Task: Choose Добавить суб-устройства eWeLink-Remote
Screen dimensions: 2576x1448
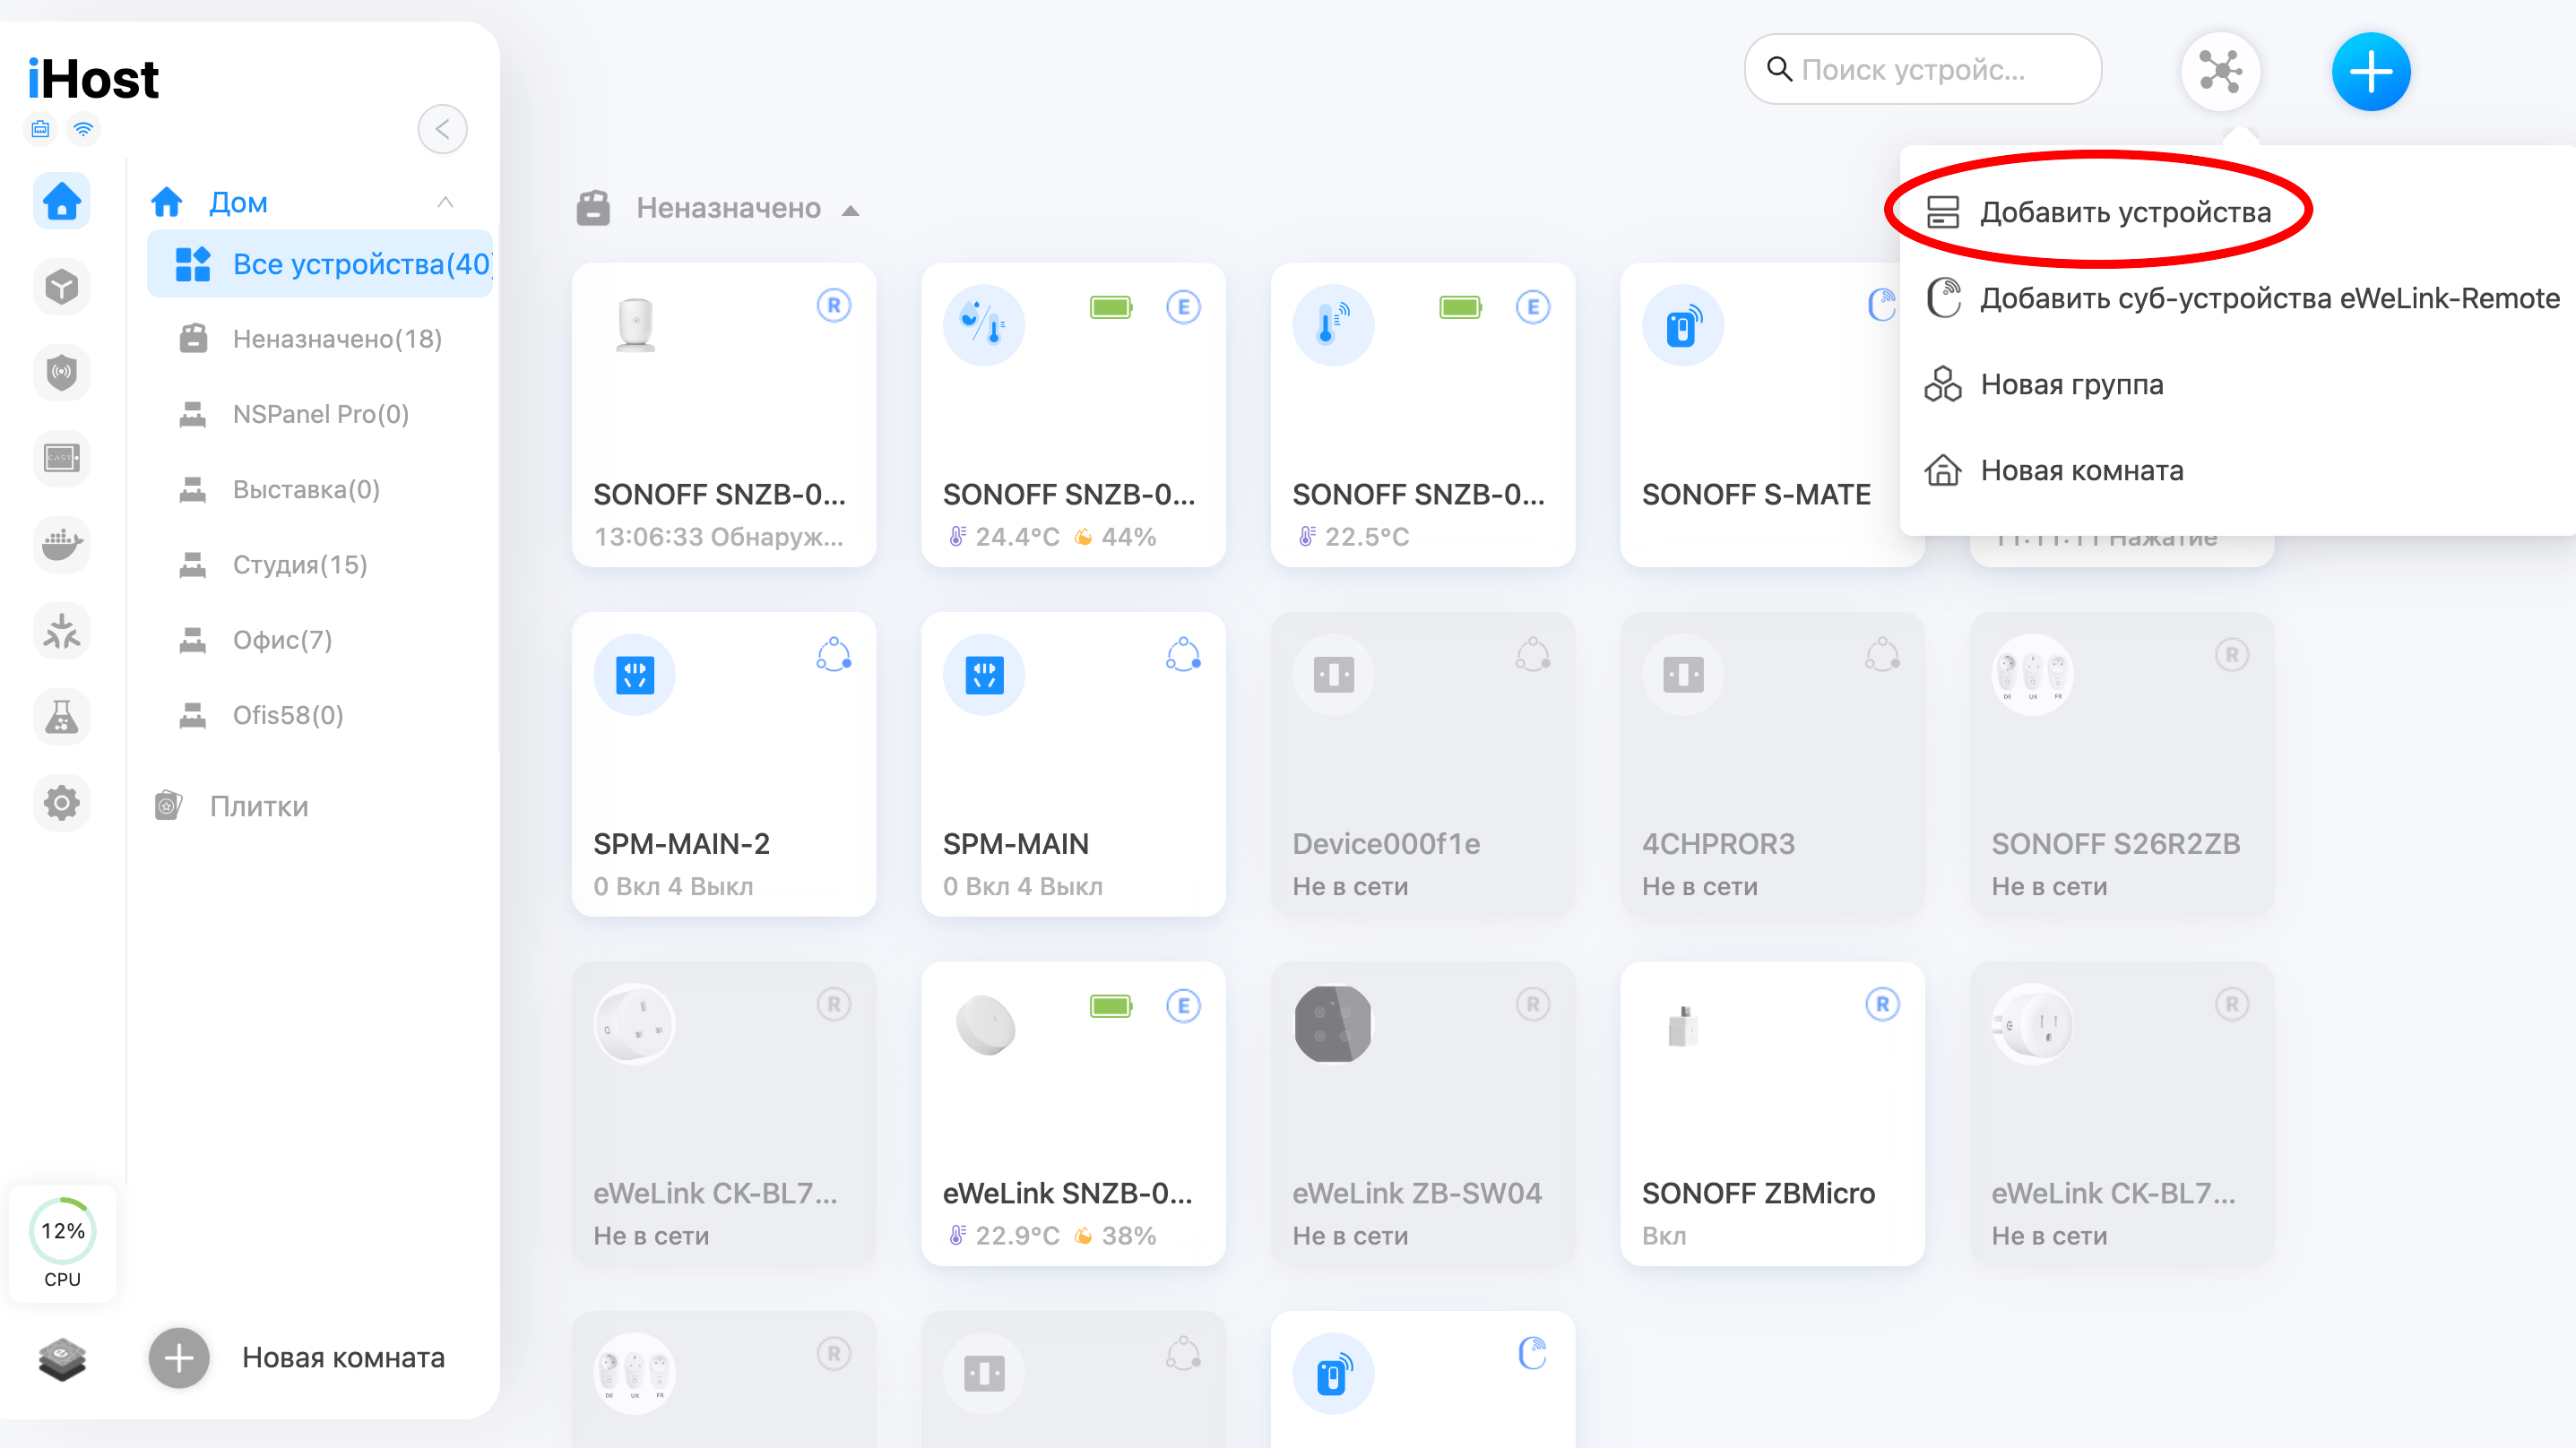Action: [x=2242, y=298]
